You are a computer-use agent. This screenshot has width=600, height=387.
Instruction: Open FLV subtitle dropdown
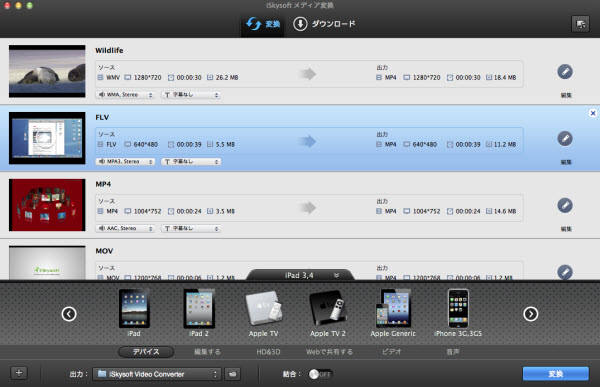click(x=191, y=162)
